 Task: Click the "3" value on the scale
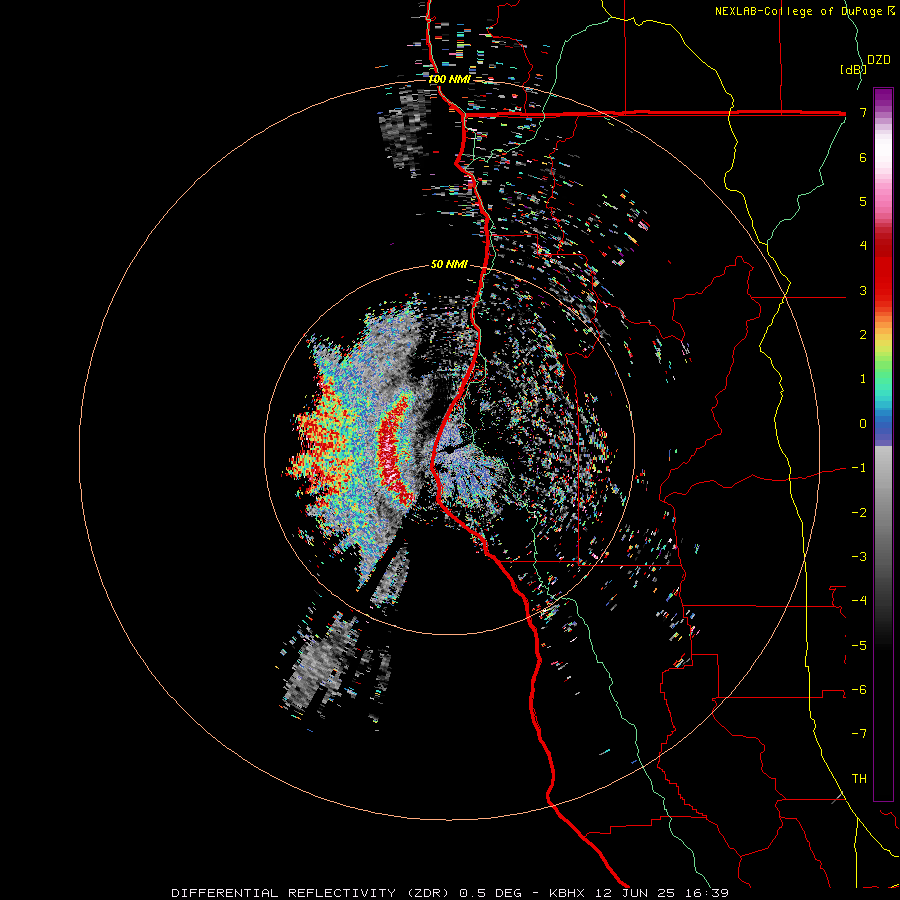(863, 290)
